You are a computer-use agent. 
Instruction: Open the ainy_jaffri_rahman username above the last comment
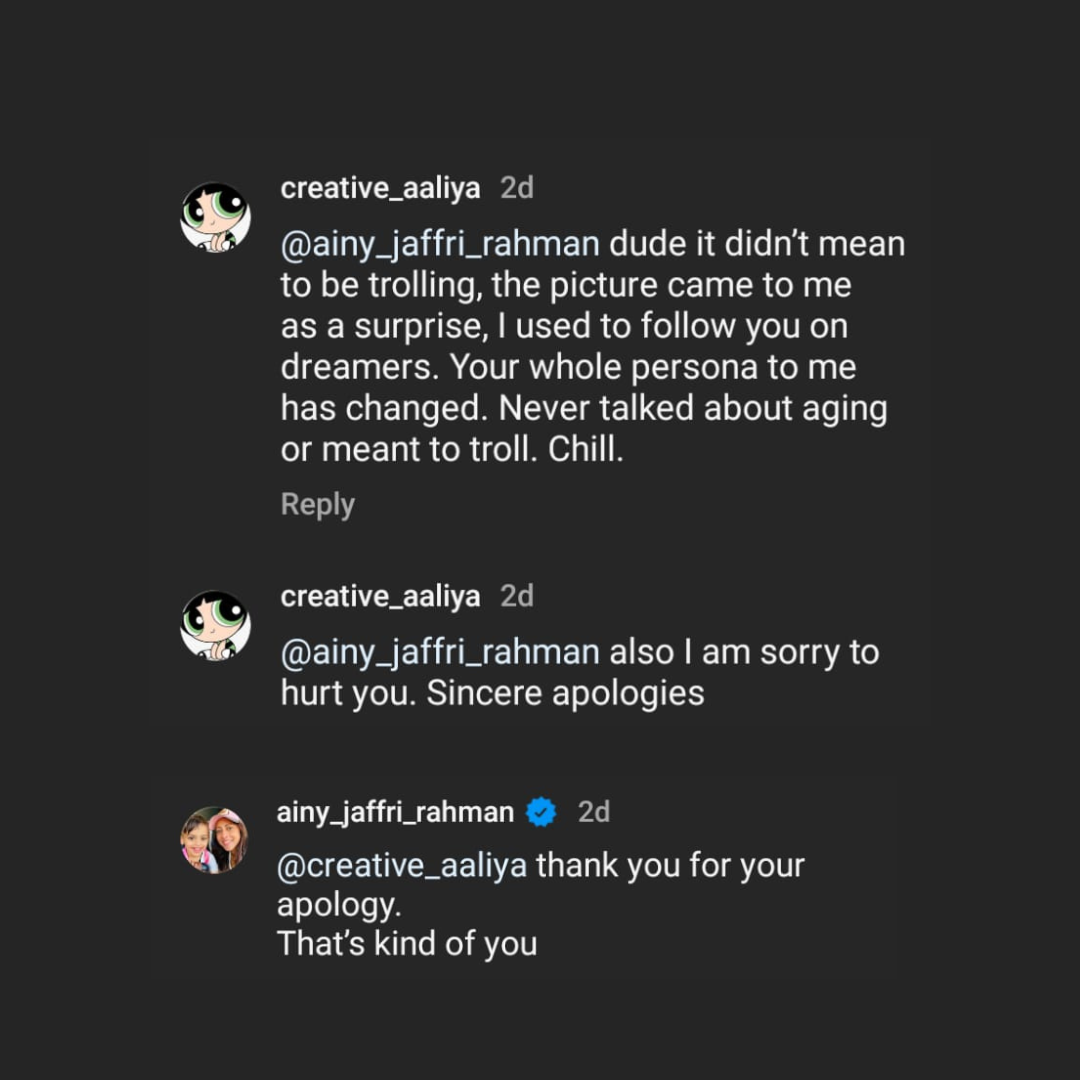point(395,812)
